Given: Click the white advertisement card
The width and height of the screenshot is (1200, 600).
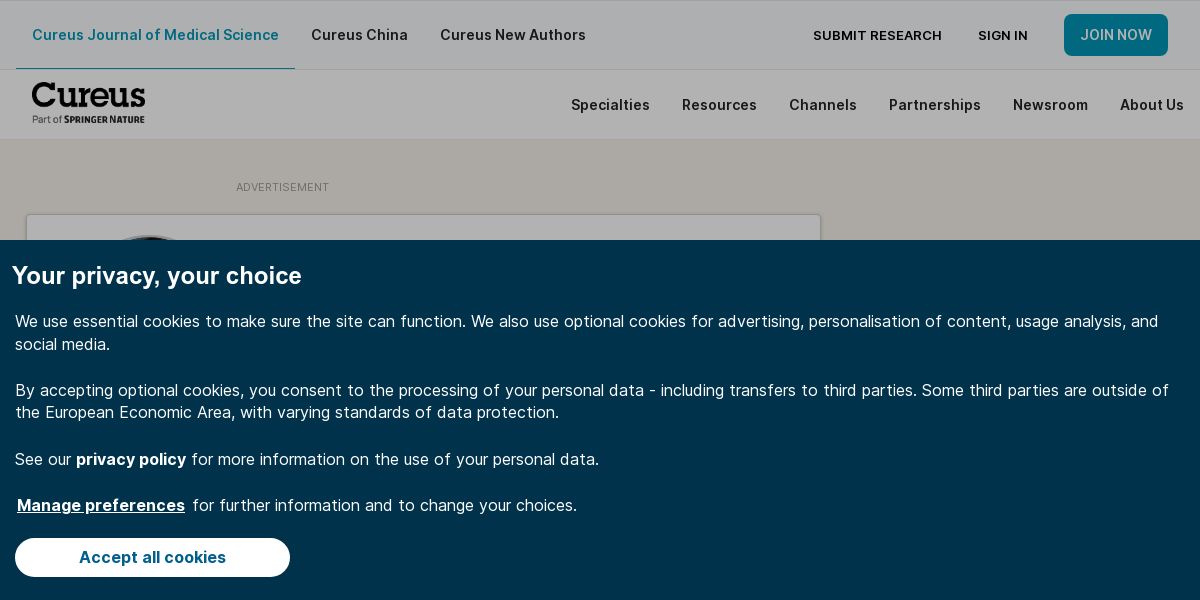Looking at the screenshot, I should 423,227.
